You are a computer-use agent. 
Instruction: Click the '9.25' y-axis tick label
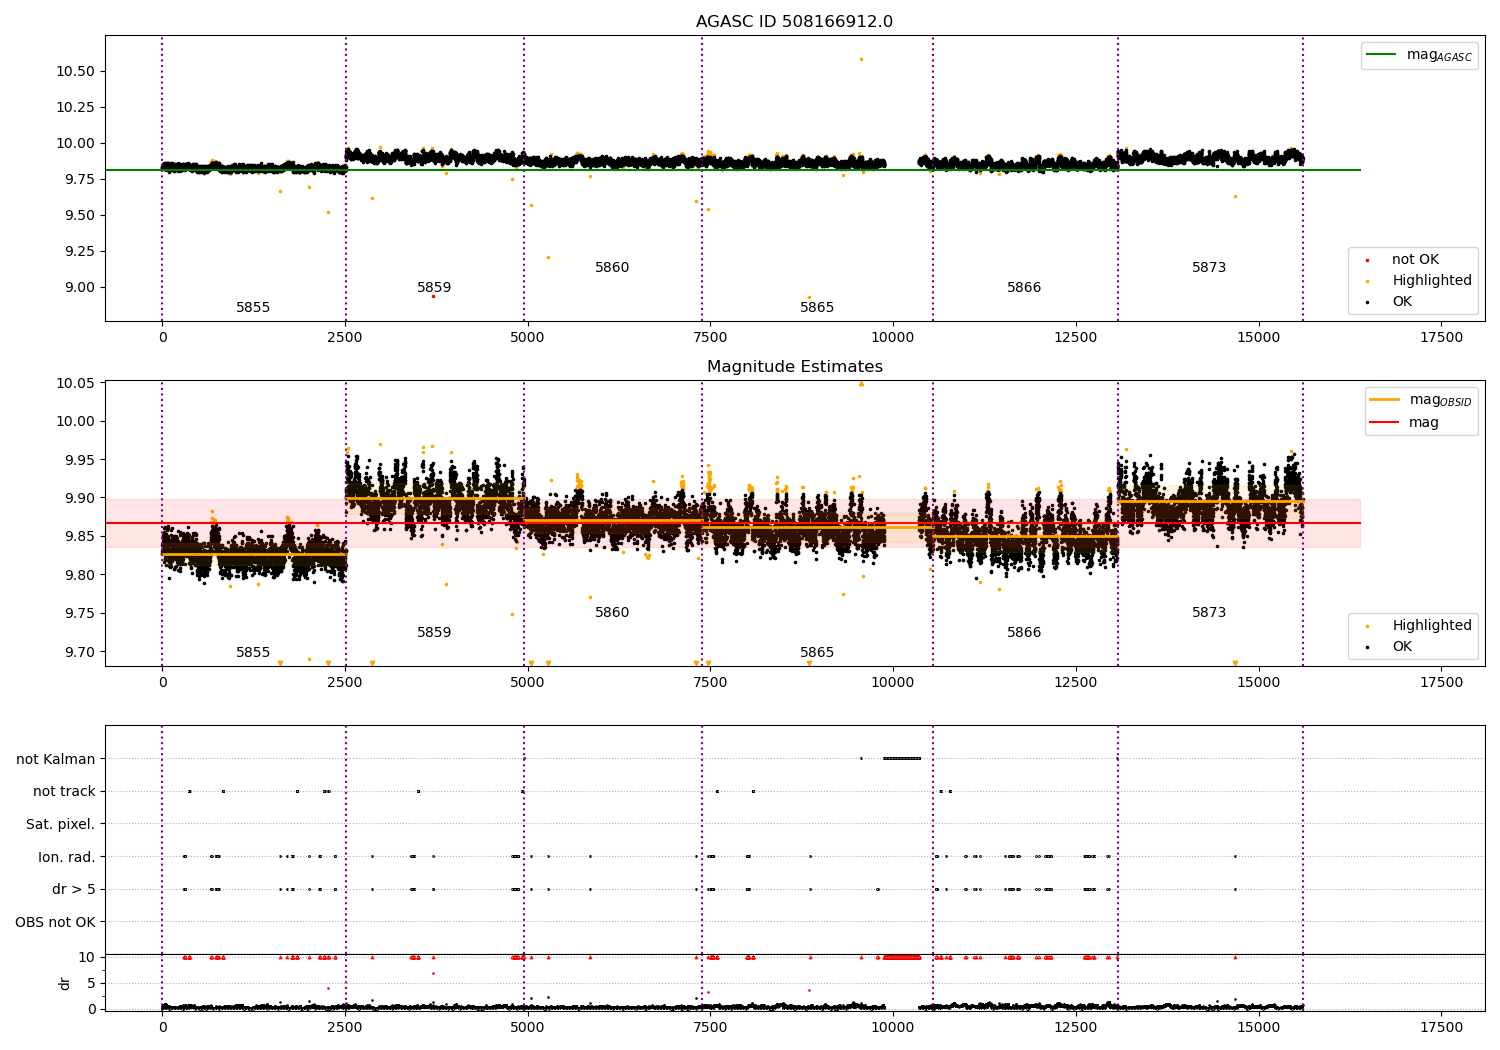pos(79,251)
